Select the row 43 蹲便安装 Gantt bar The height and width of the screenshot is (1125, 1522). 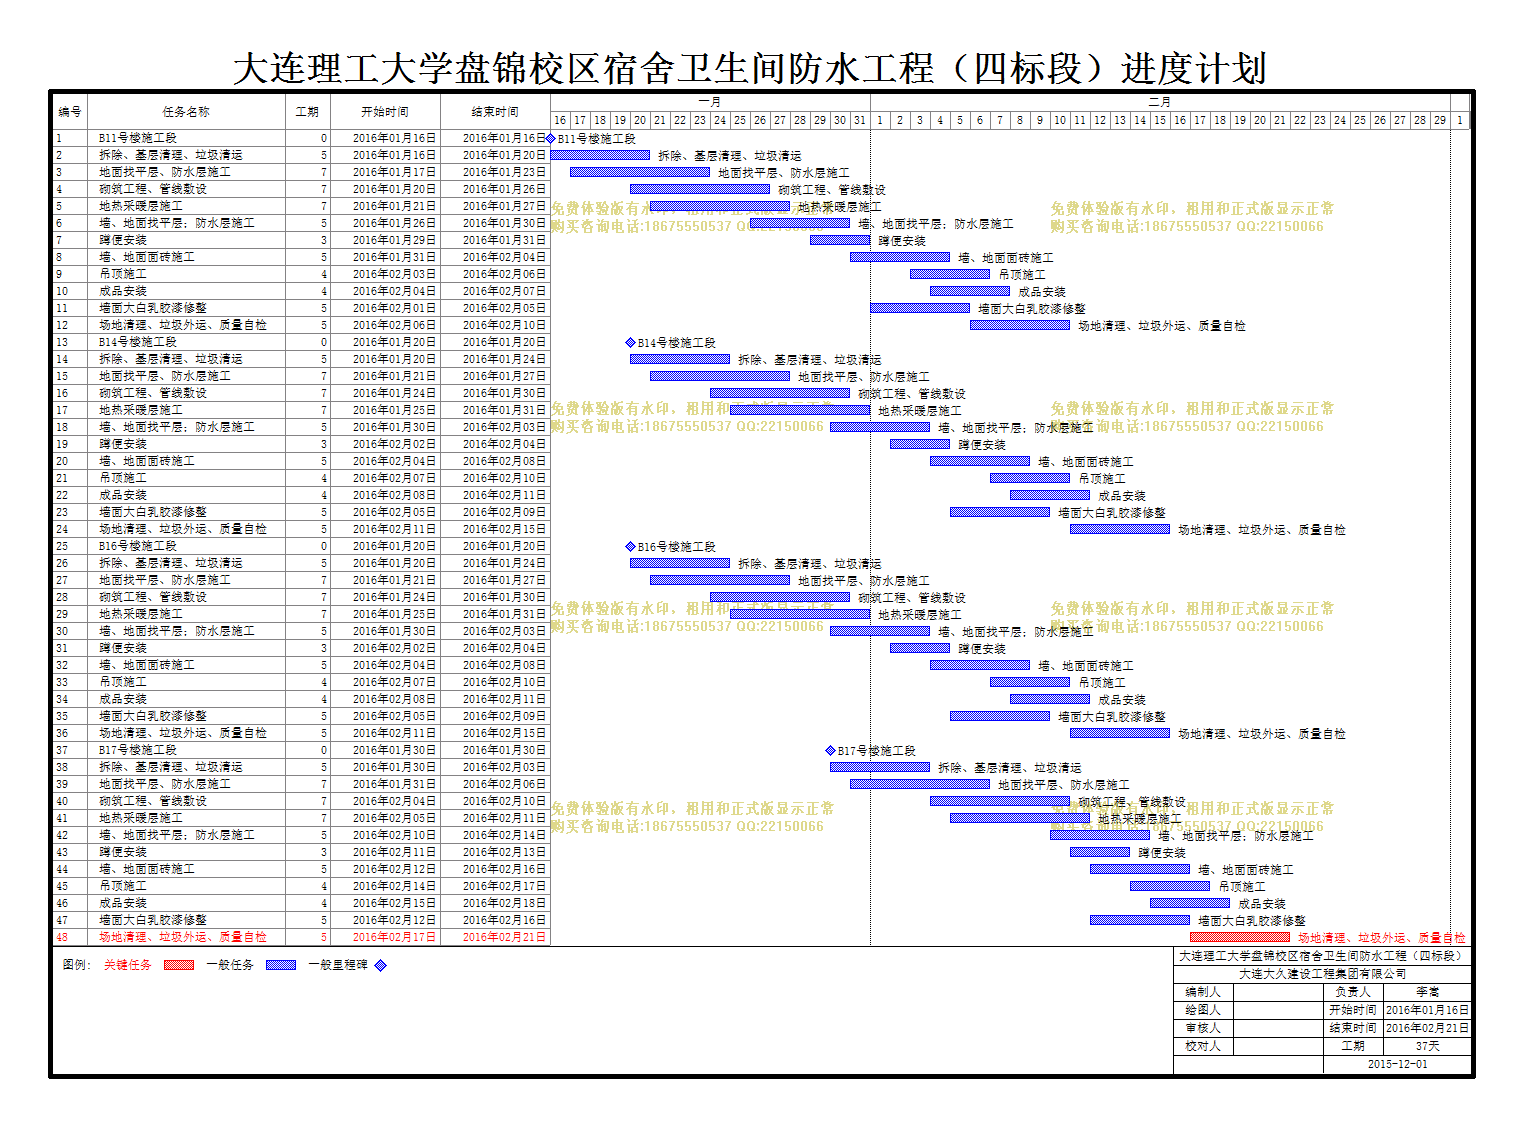click(x=1100, y=852)
